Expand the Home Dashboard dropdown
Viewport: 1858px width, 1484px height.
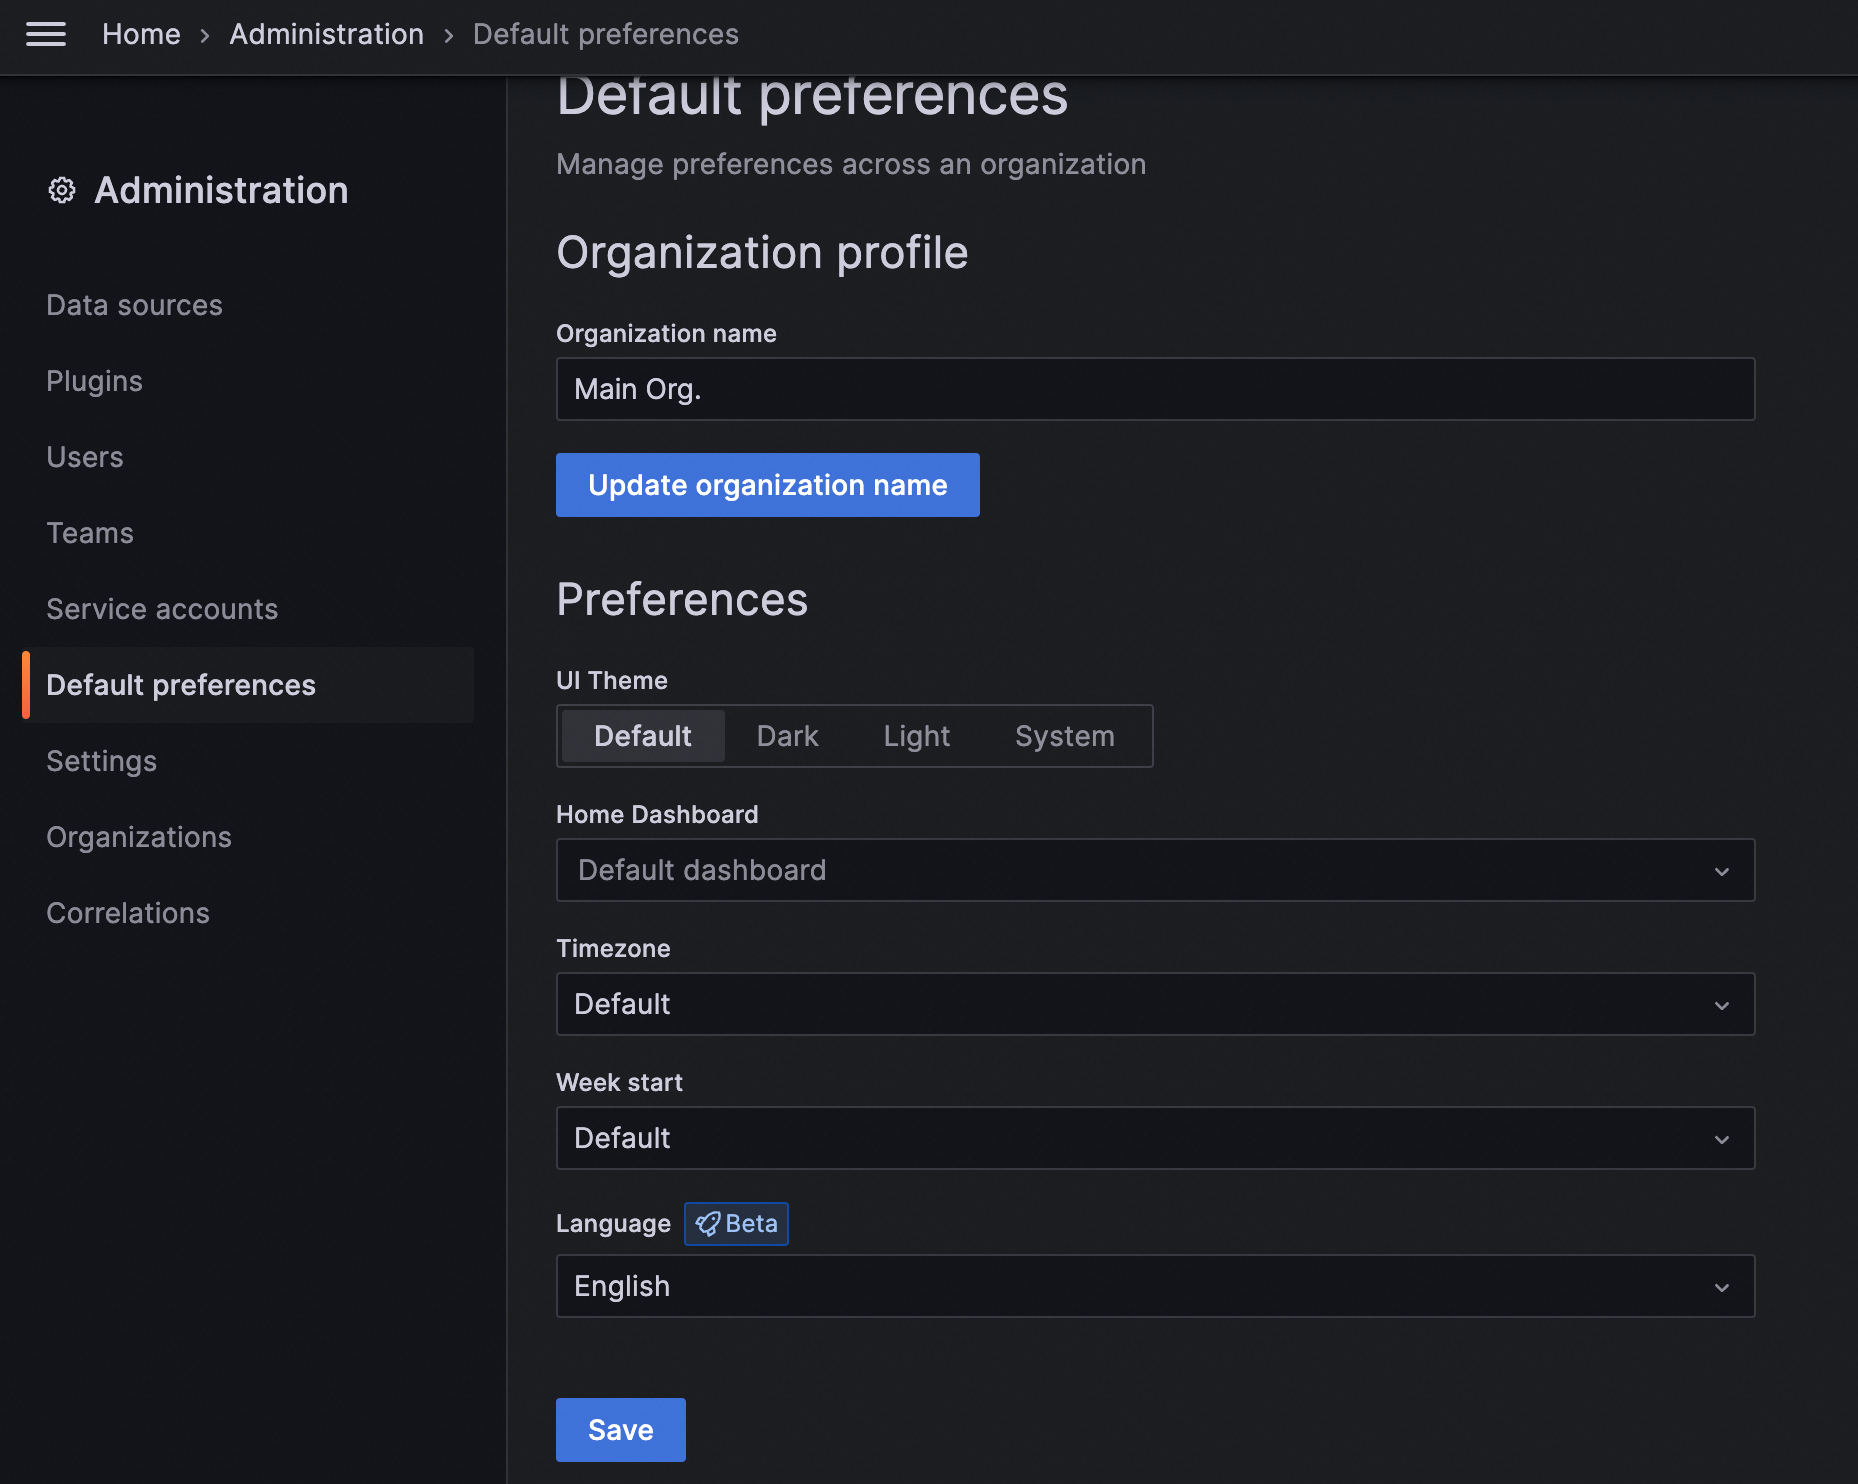[x=1155, y=870]
